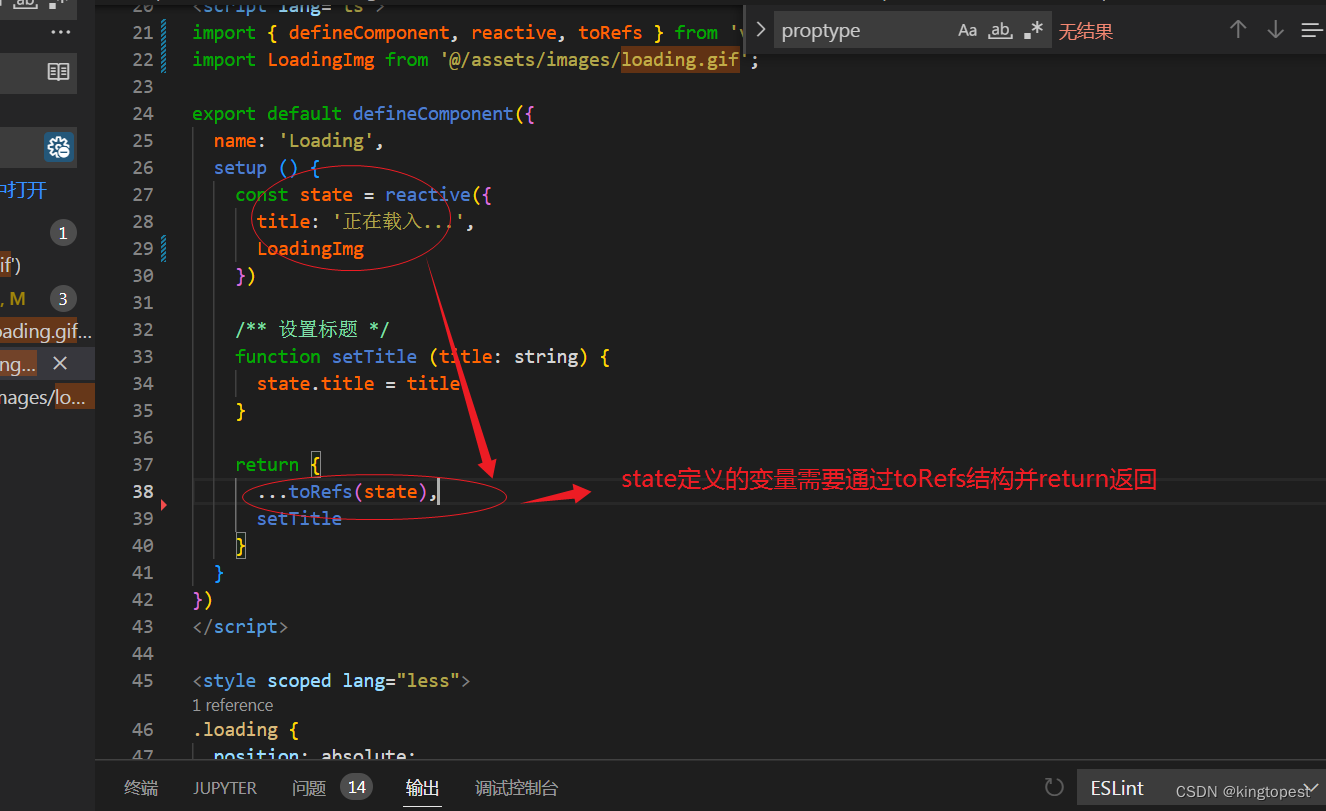Switch to the 终端 terminal tab
Image resolution: width=1326 pixels, height=811 pixels.
[x=140, y=787]
